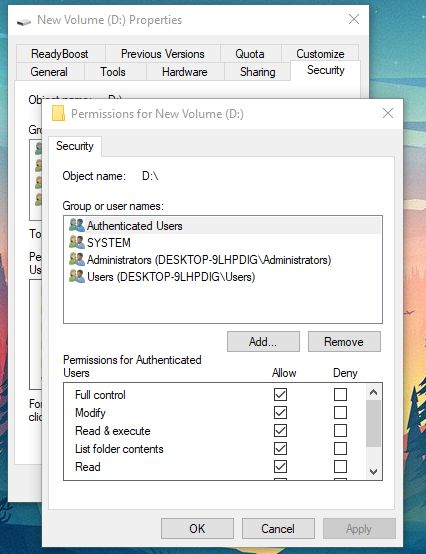Open the Hardware tab
The height and width of the screenshot is (554, 426).
[x=184, y=72]
